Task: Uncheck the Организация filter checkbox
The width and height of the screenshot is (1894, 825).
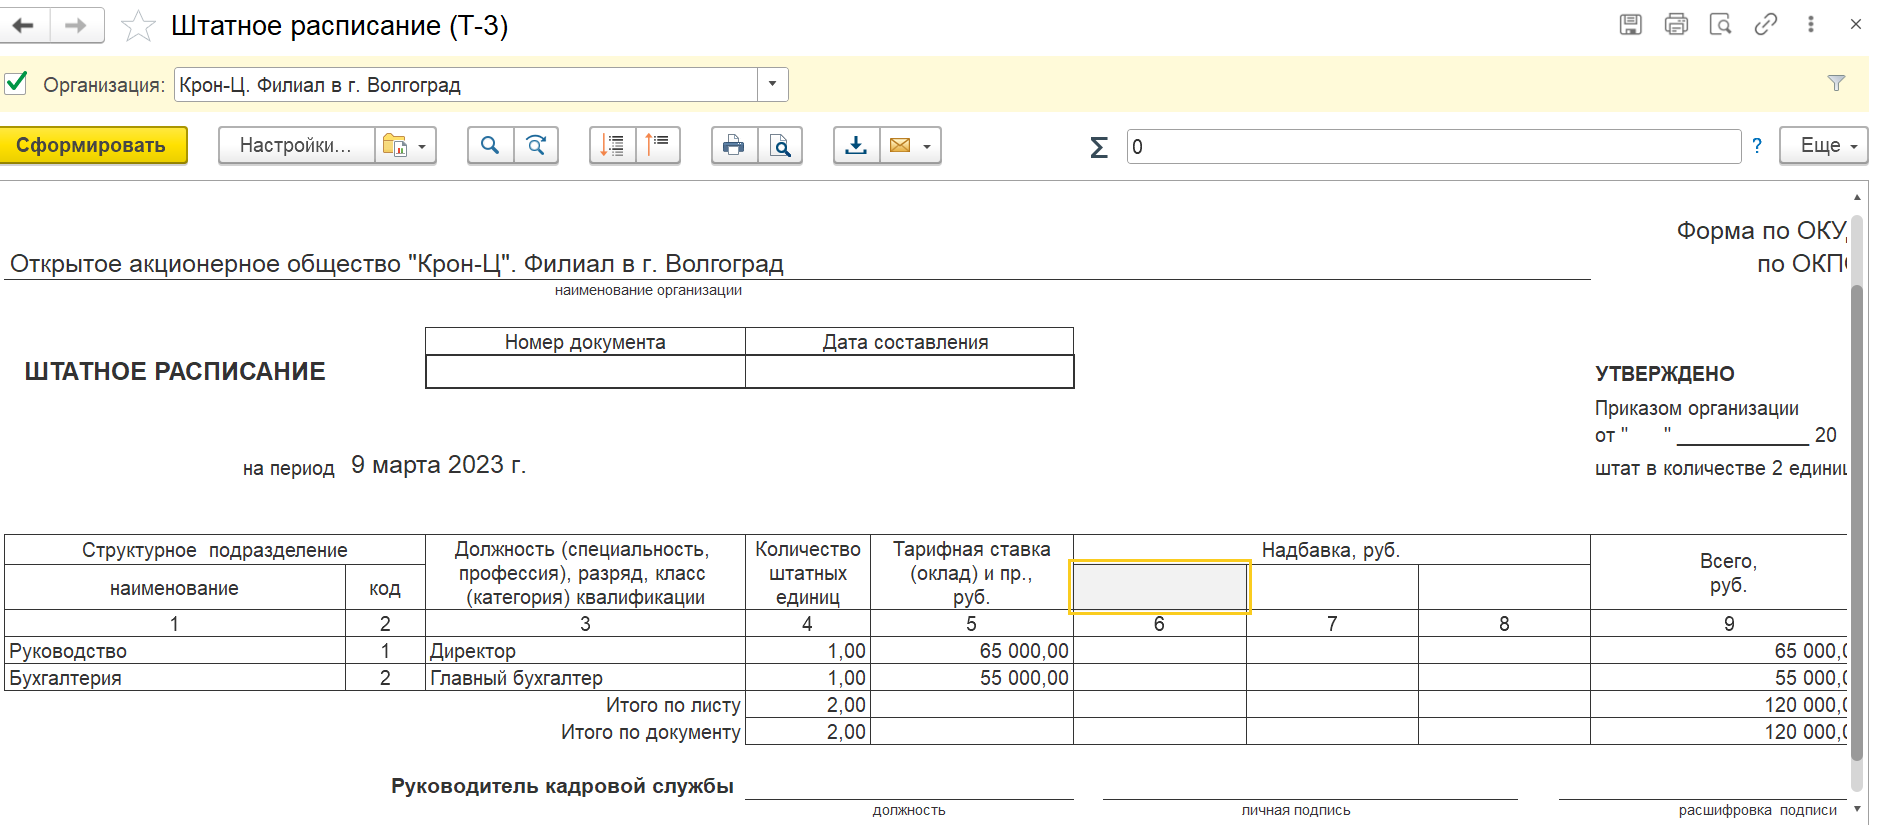Action: (16, 84)
